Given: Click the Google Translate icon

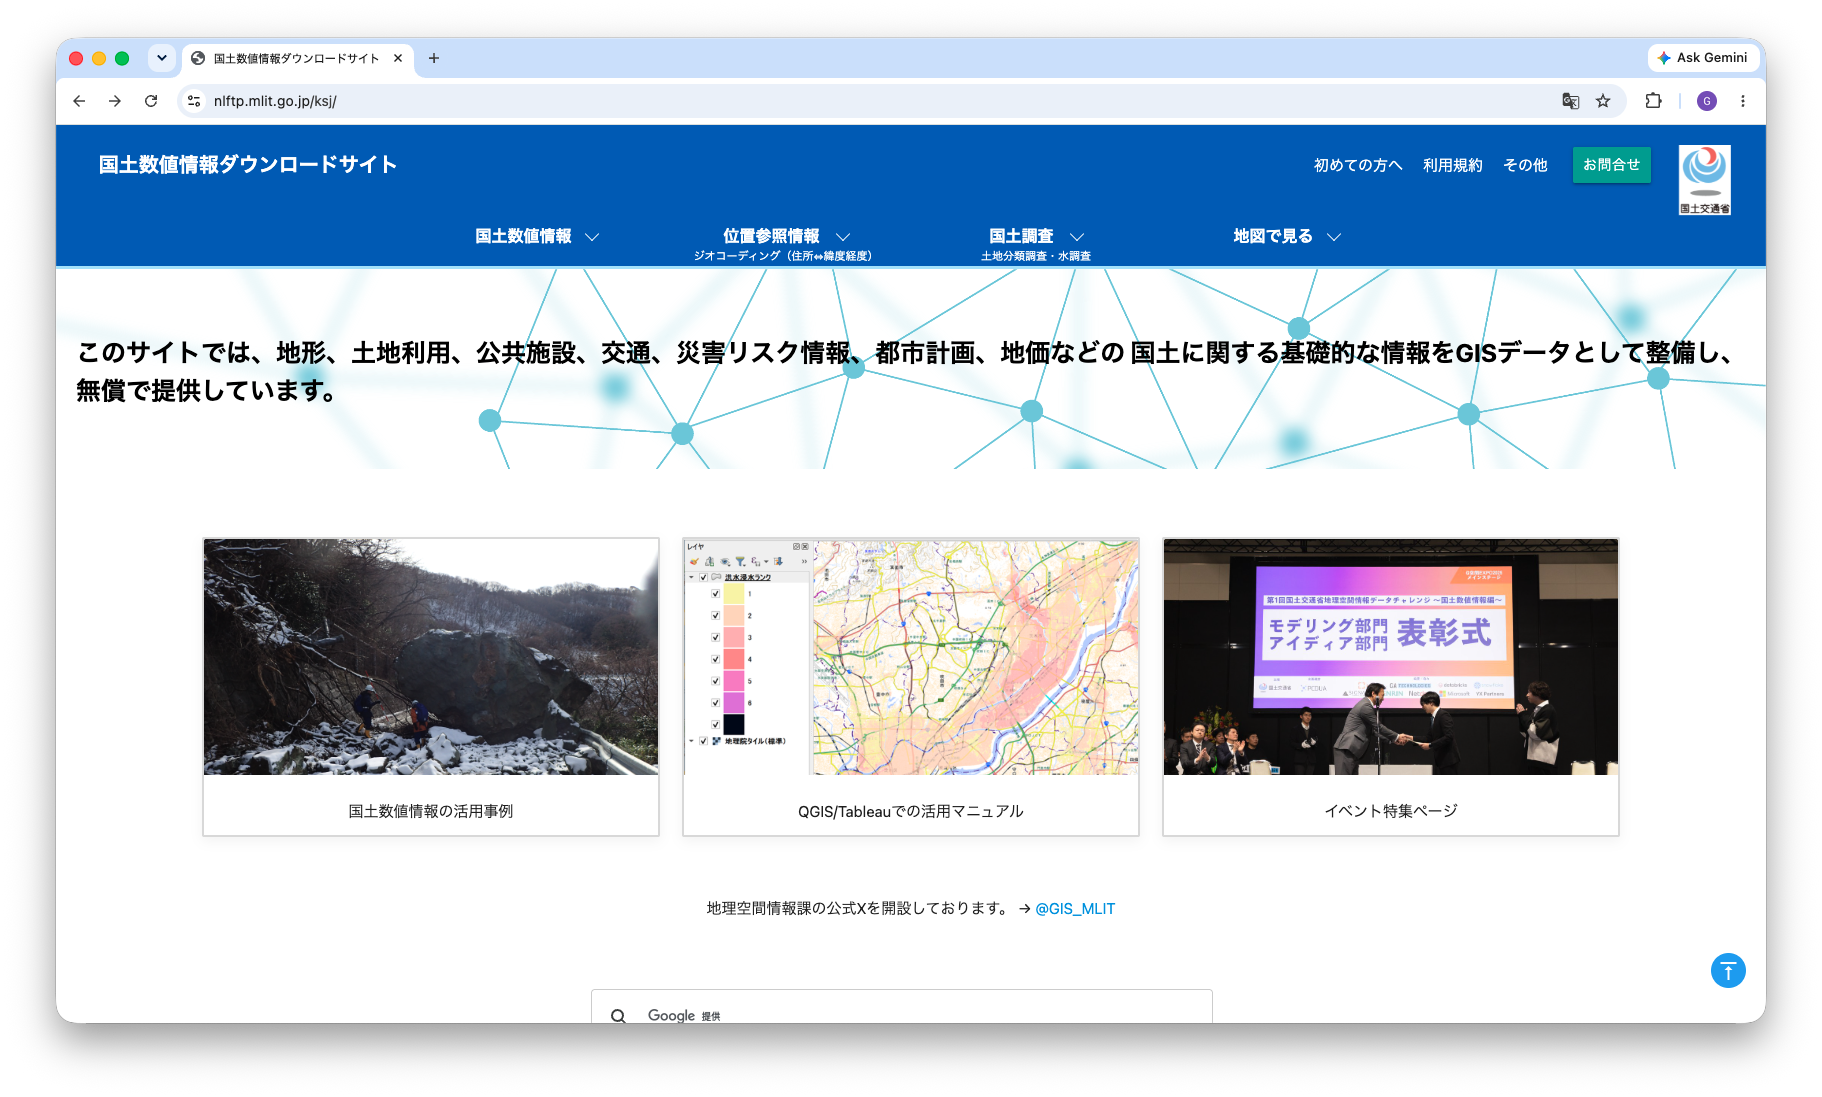Looking at the screenshot, I should pos(1571,101).
